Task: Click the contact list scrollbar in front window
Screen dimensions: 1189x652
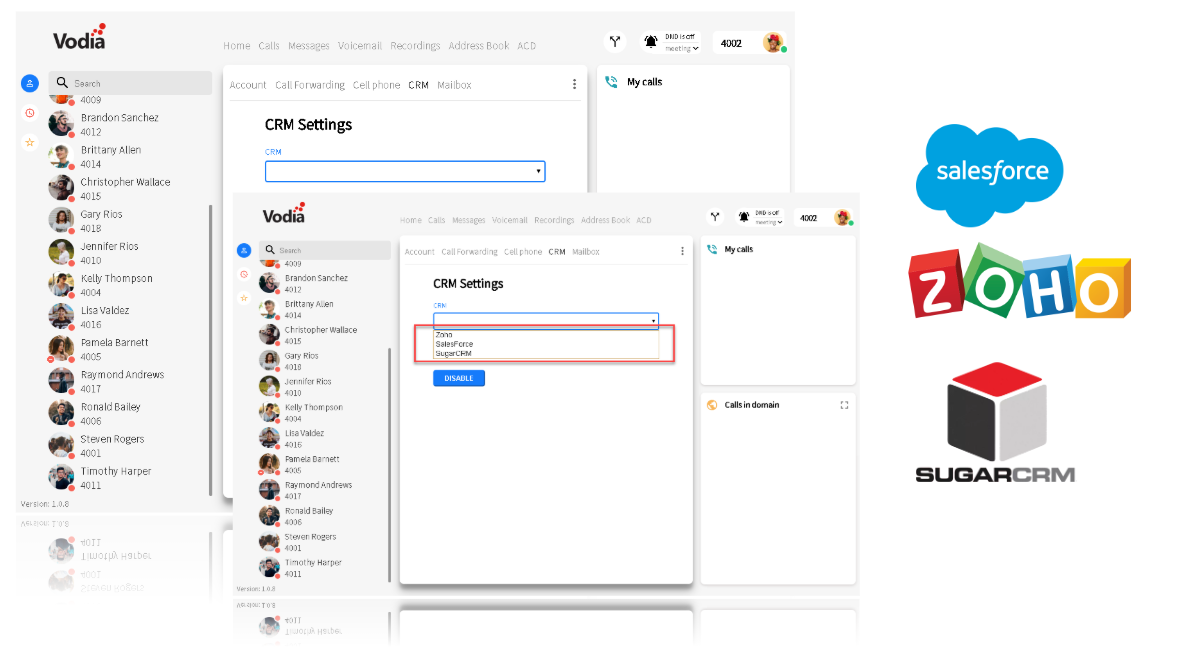Action: pyautogui.click(x=389, y=465)
